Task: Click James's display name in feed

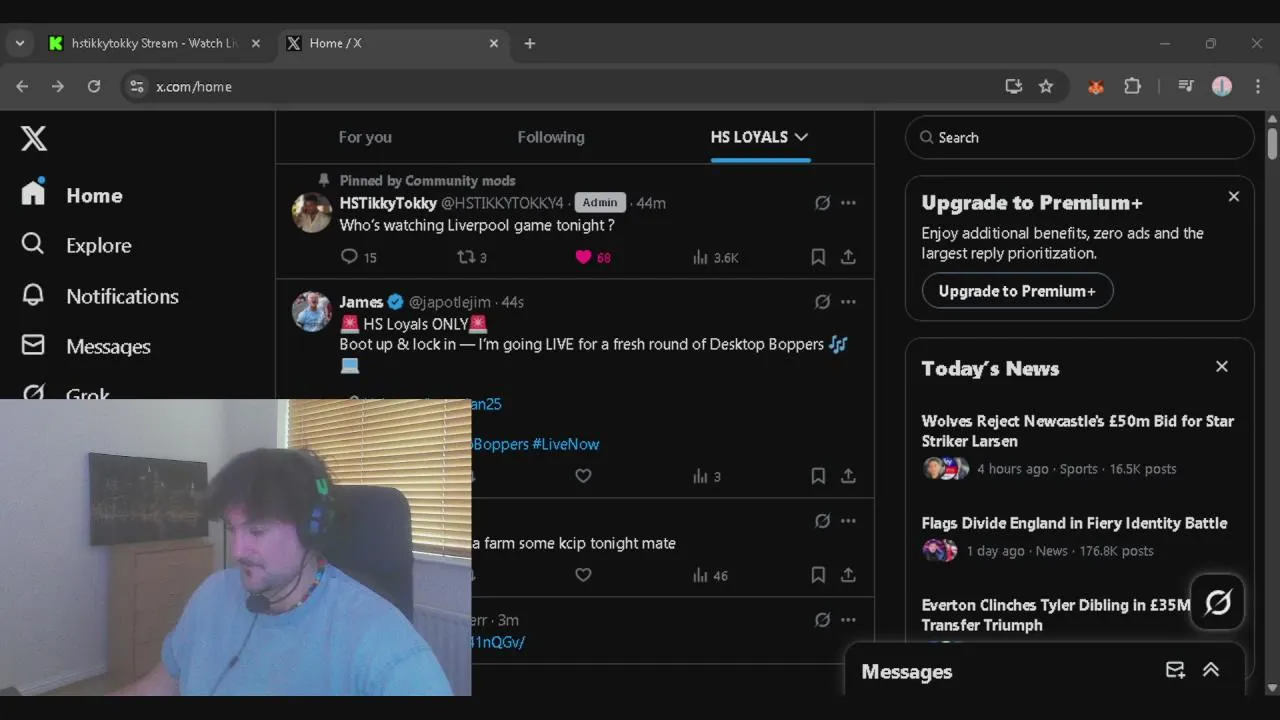Action: point(361,302)
